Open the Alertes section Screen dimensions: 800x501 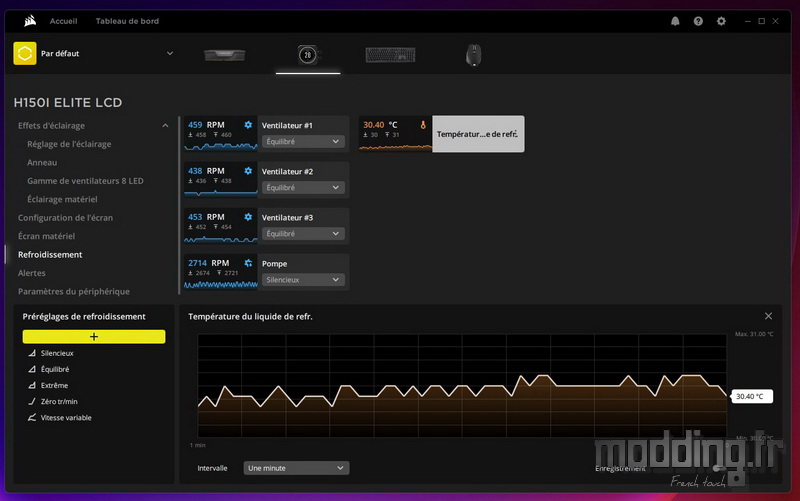coord(32,273)
